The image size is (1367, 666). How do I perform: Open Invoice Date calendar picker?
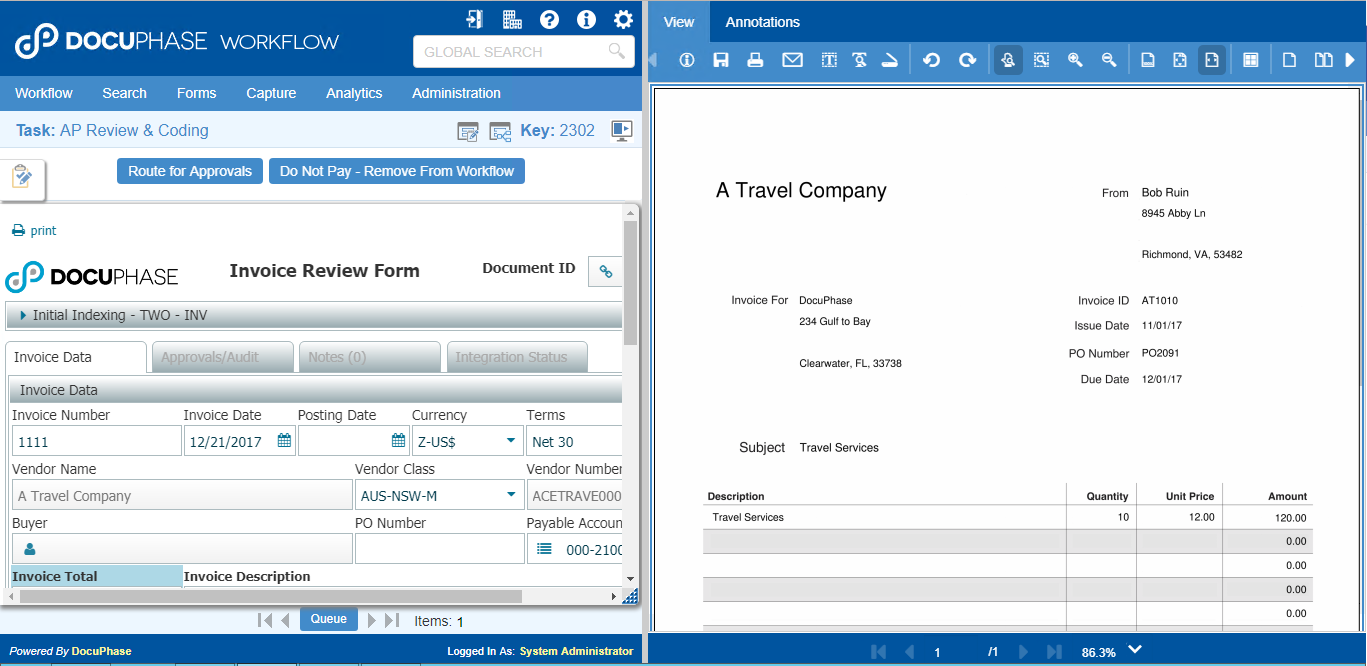pos(284,441)
